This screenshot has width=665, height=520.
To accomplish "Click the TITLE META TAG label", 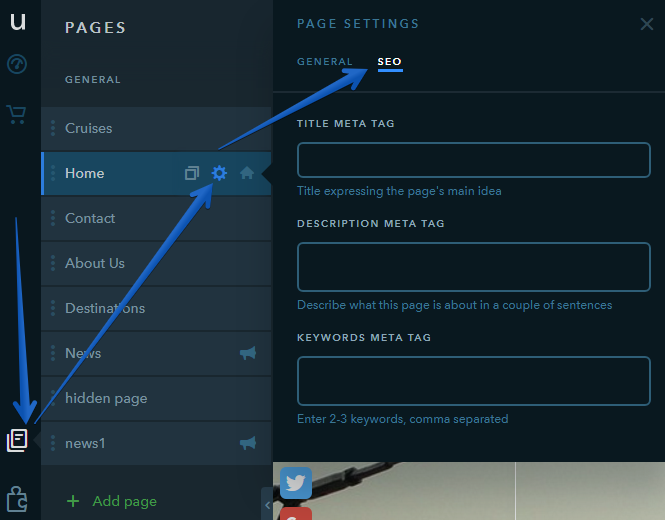I will click(346, 123).
